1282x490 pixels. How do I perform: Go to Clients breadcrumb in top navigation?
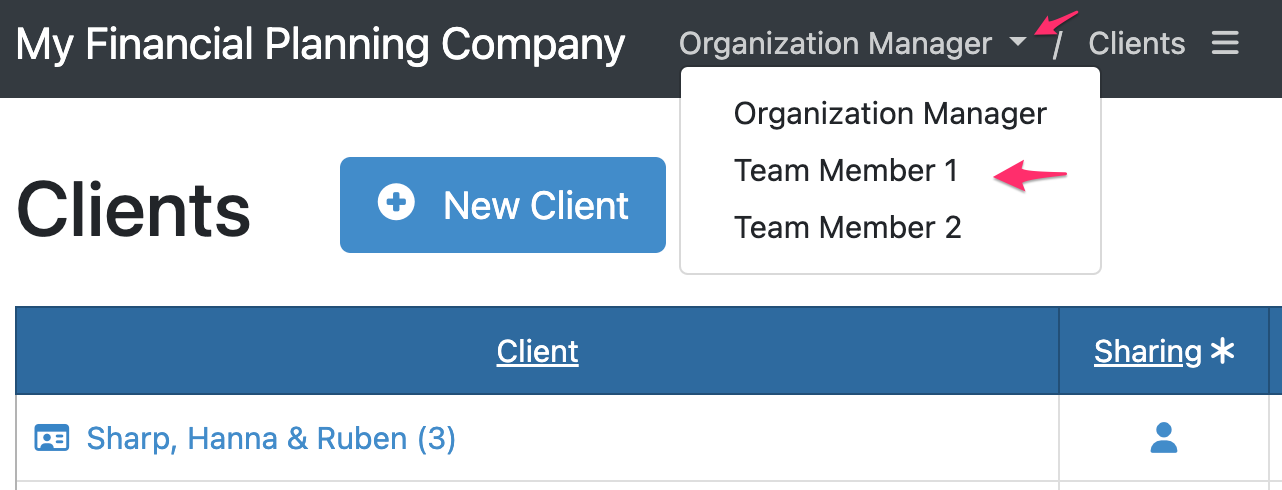pos(1137,43)
